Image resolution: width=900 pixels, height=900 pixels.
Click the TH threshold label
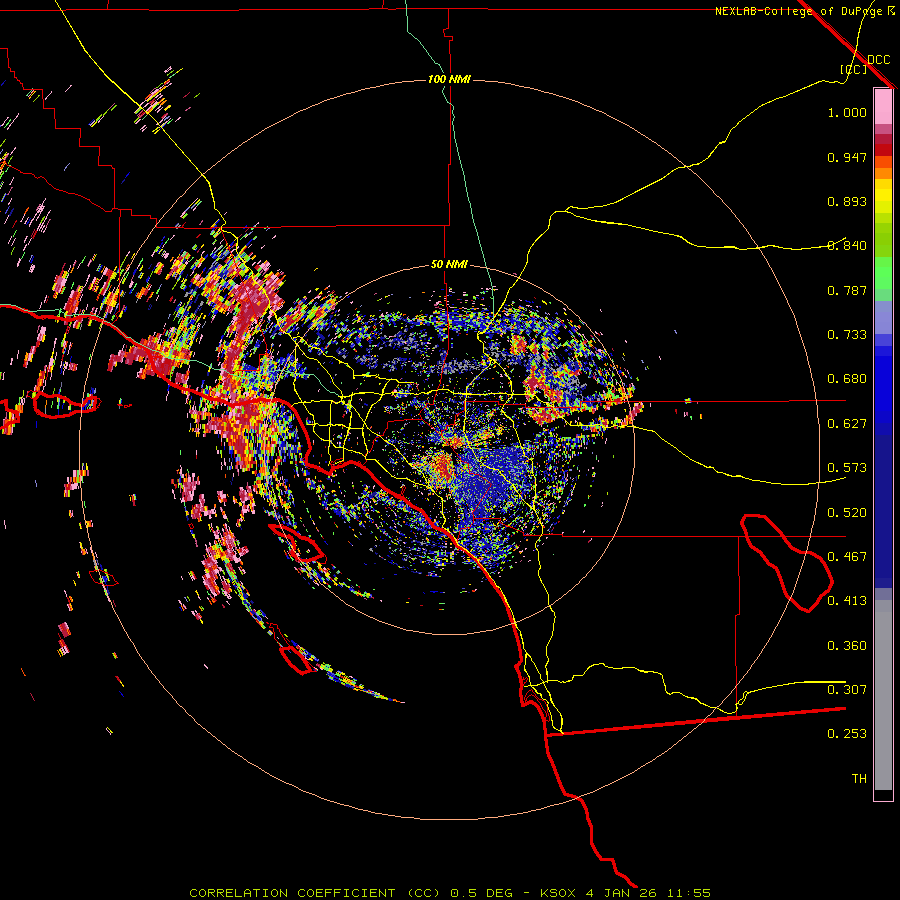[x=859, y=779]
